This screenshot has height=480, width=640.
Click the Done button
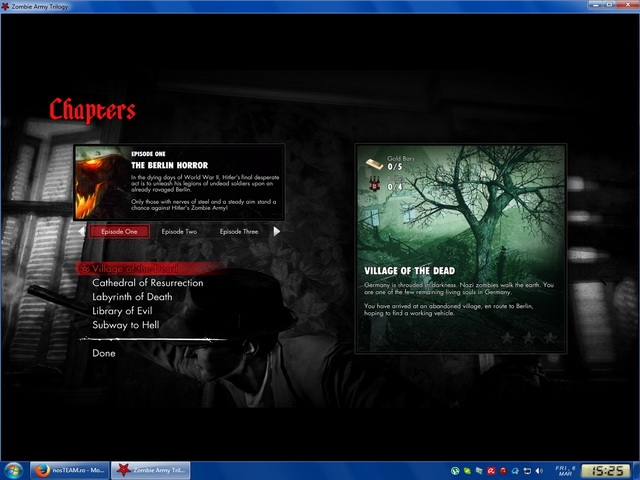104,353
